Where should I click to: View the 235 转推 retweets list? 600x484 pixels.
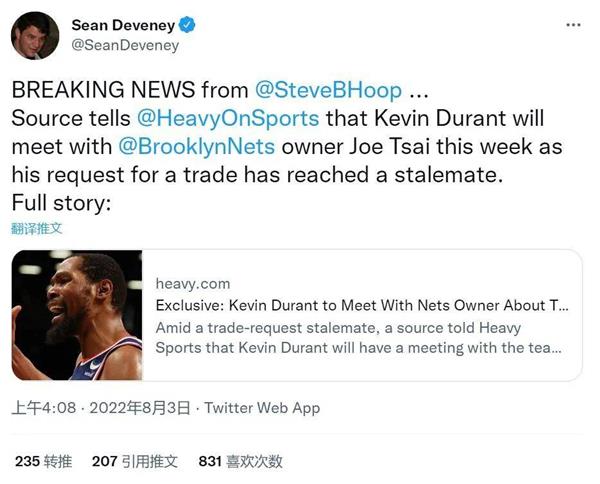[44, 461]
